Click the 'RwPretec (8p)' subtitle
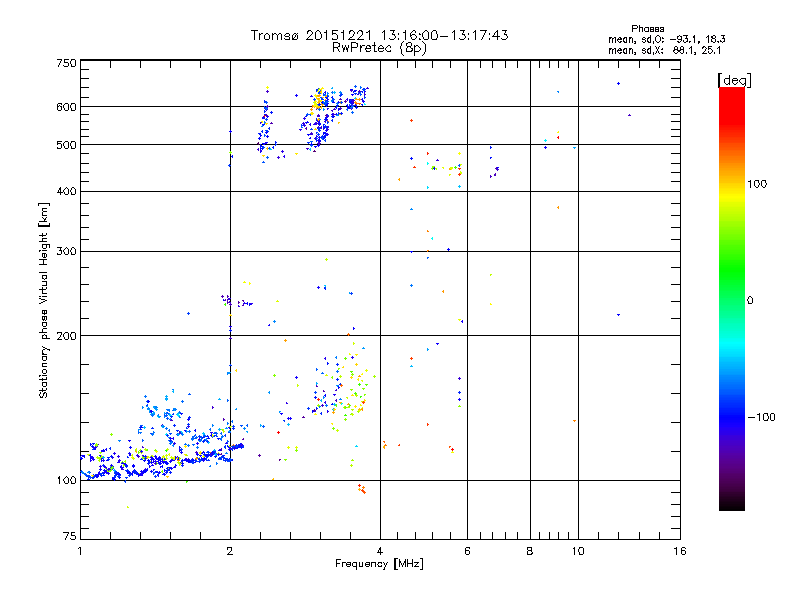 coord(379,48)
